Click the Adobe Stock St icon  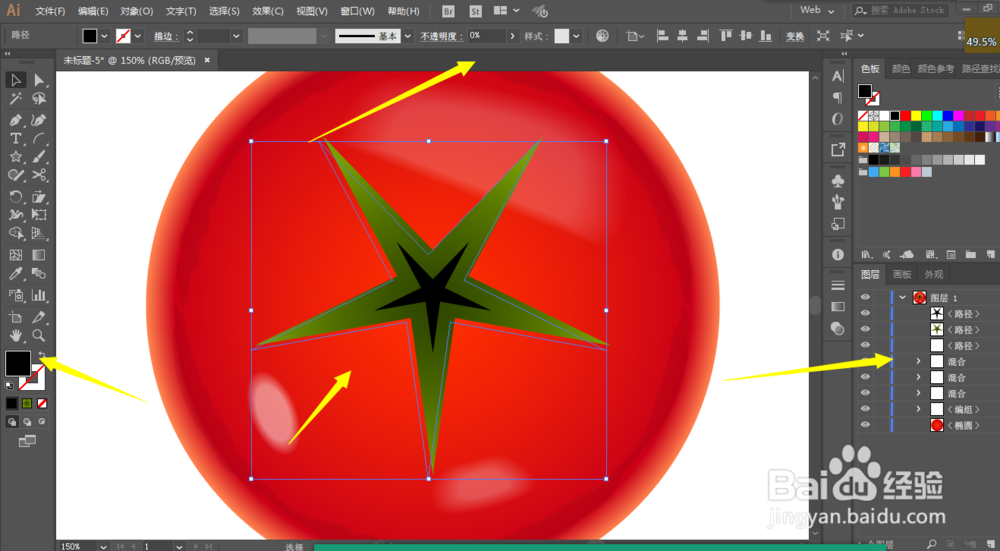point(475,11)
